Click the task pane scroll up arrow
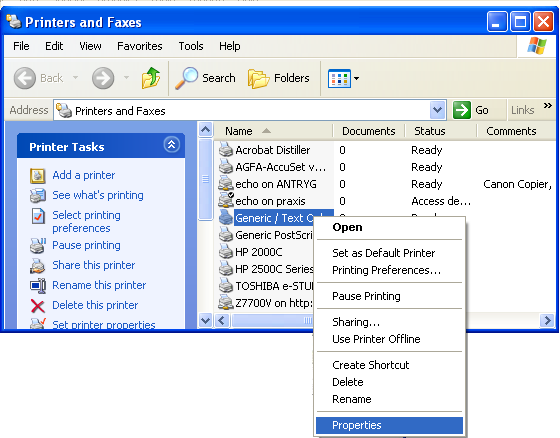 click(205, 129)
